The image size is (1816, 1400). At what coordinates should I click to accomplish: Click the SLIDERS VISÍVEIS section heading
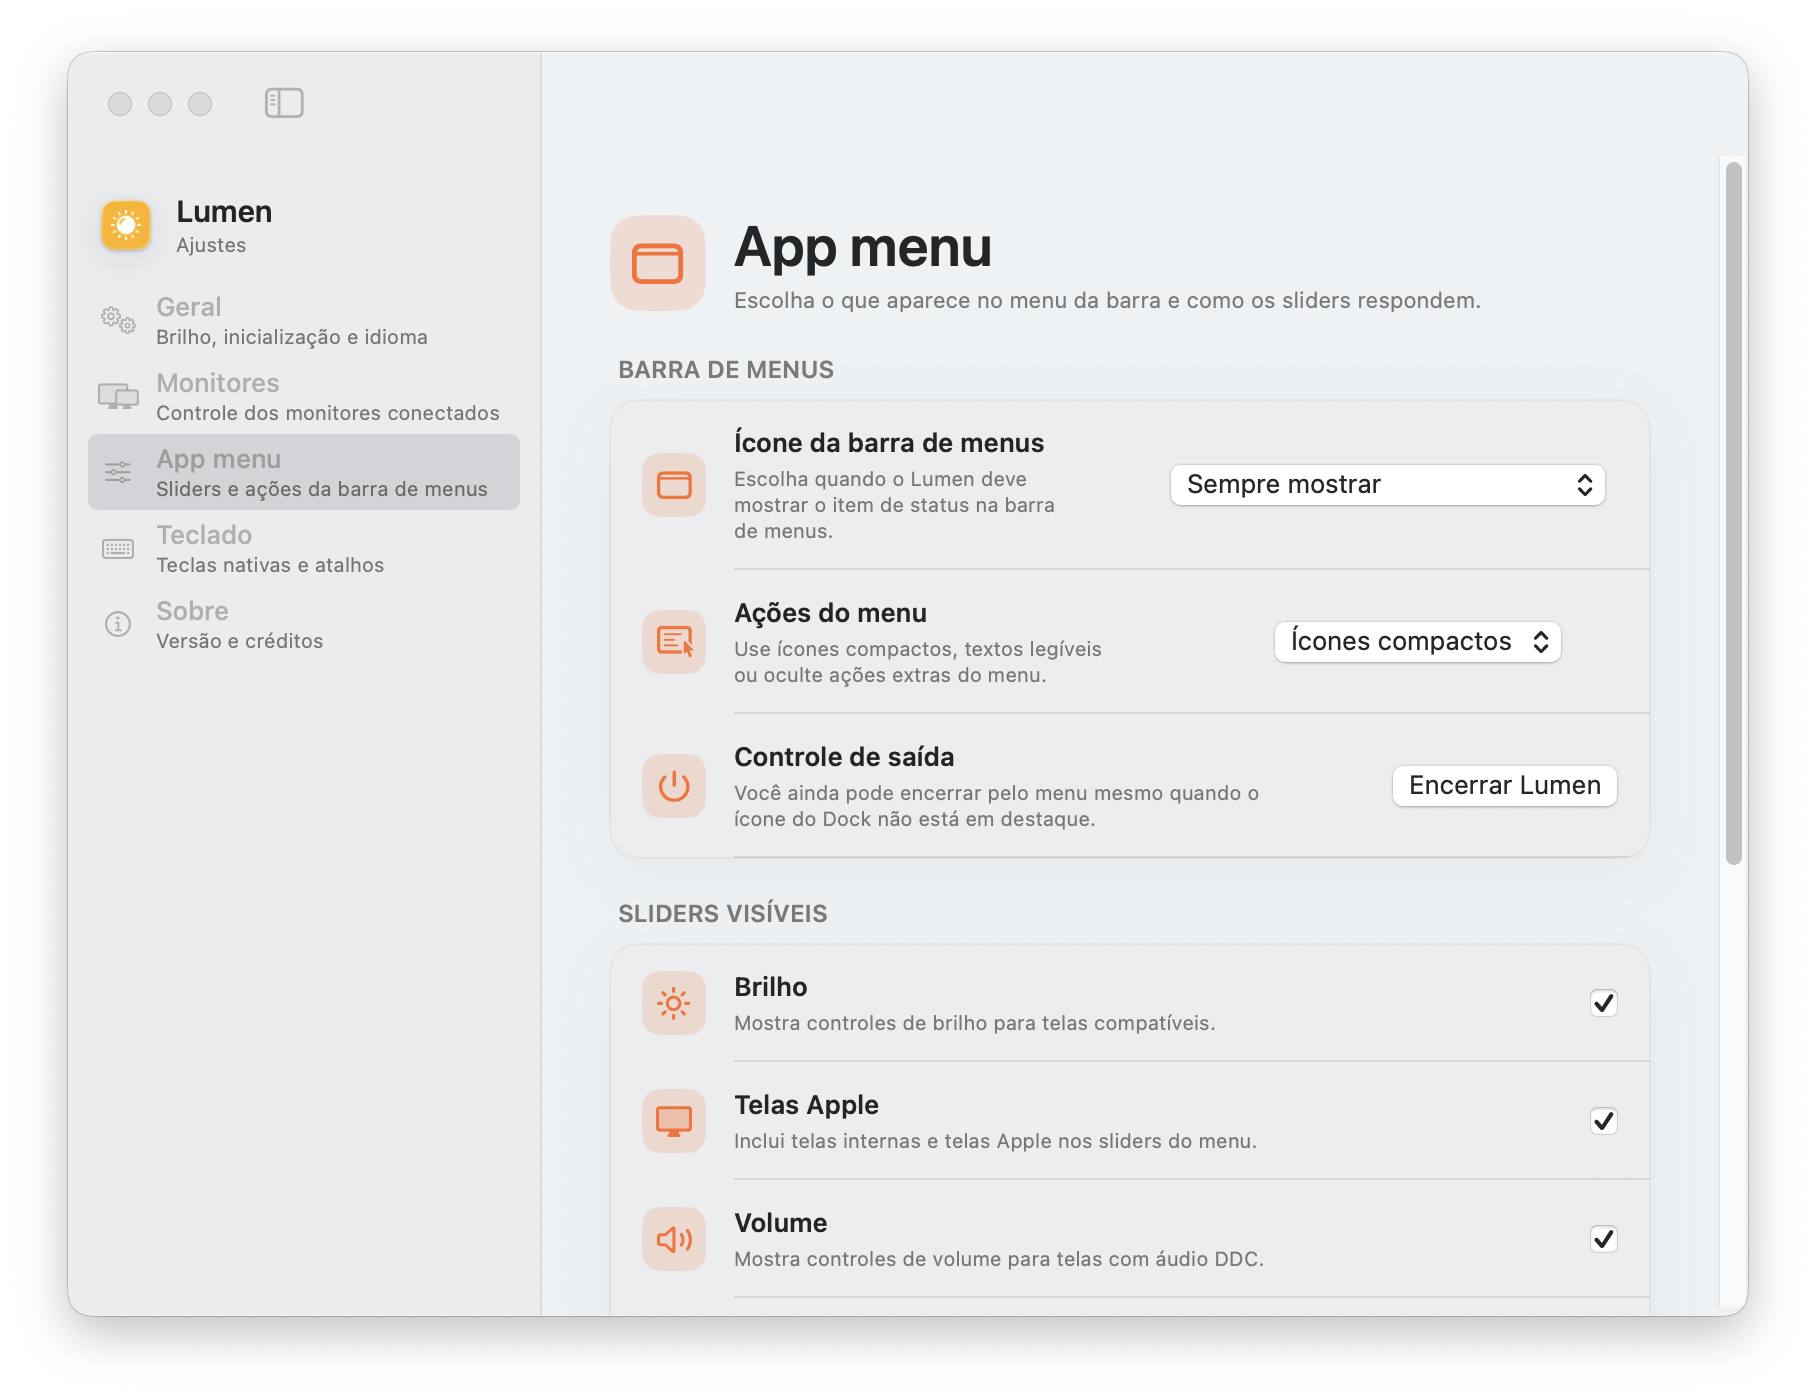tap(723, 914)
